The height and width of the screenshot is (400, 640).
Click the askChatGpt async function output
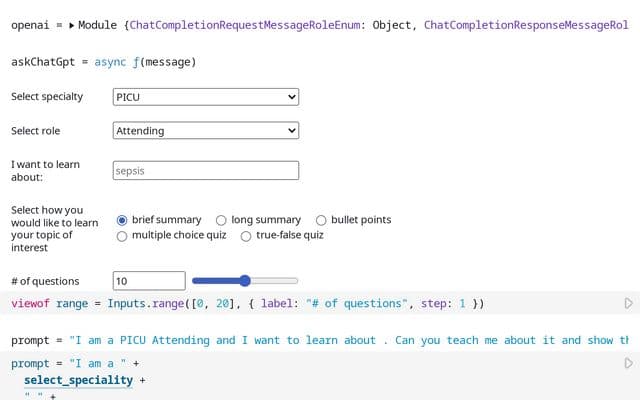(145, 62)
